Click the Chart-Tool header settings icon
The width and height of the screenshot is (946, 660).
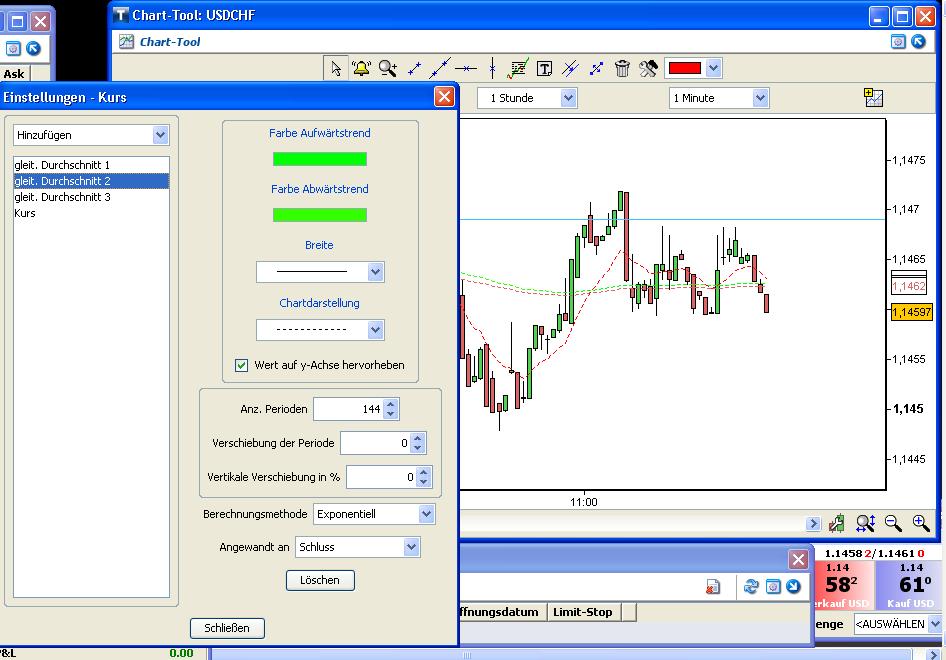point(898,42)
